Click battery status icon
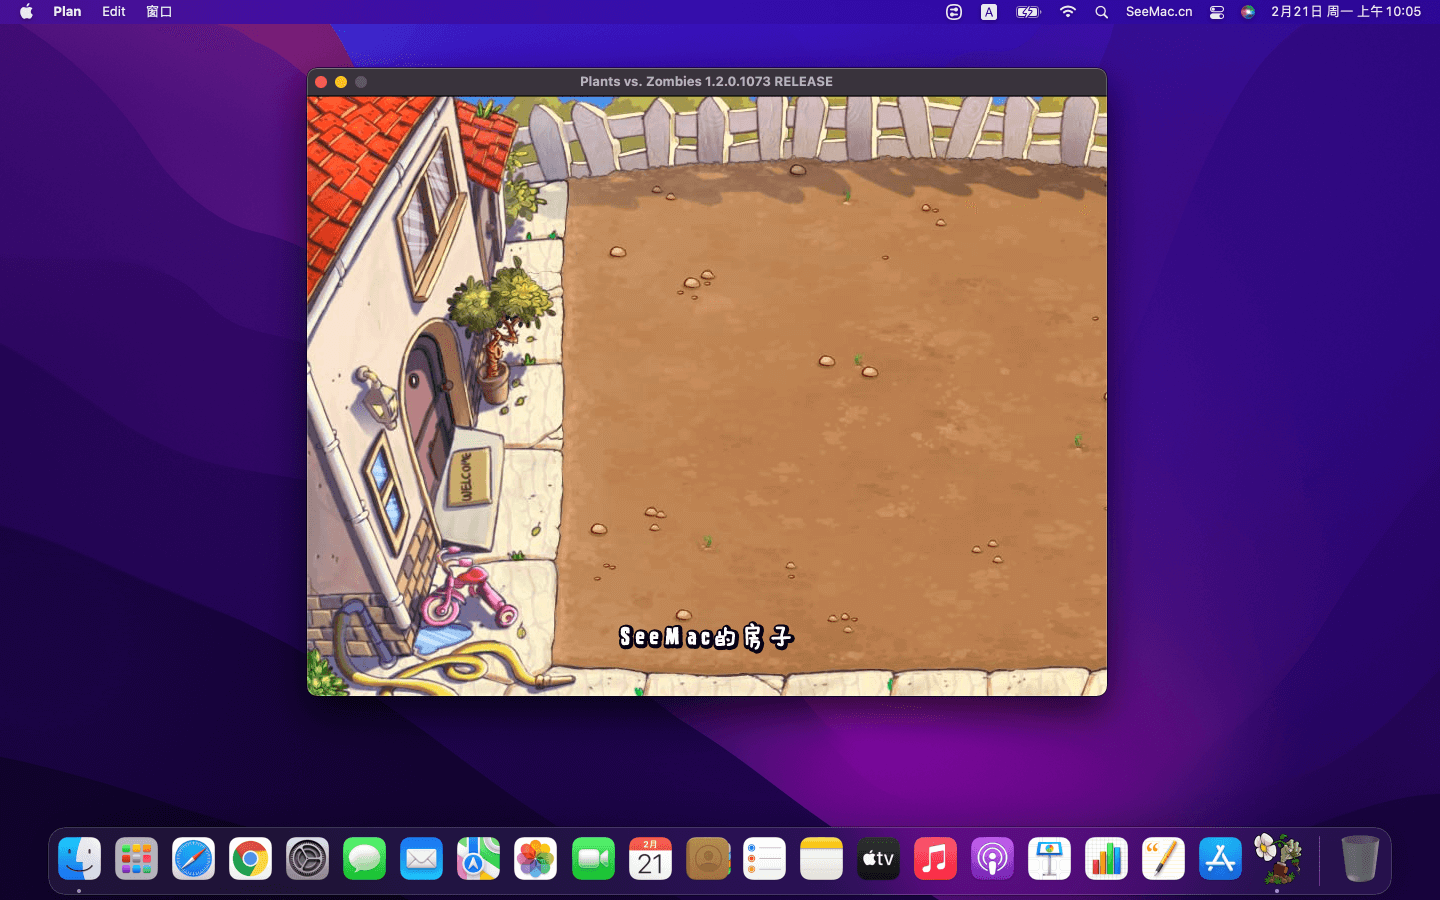1440x900 pixels. click(x=1028, y=12)
